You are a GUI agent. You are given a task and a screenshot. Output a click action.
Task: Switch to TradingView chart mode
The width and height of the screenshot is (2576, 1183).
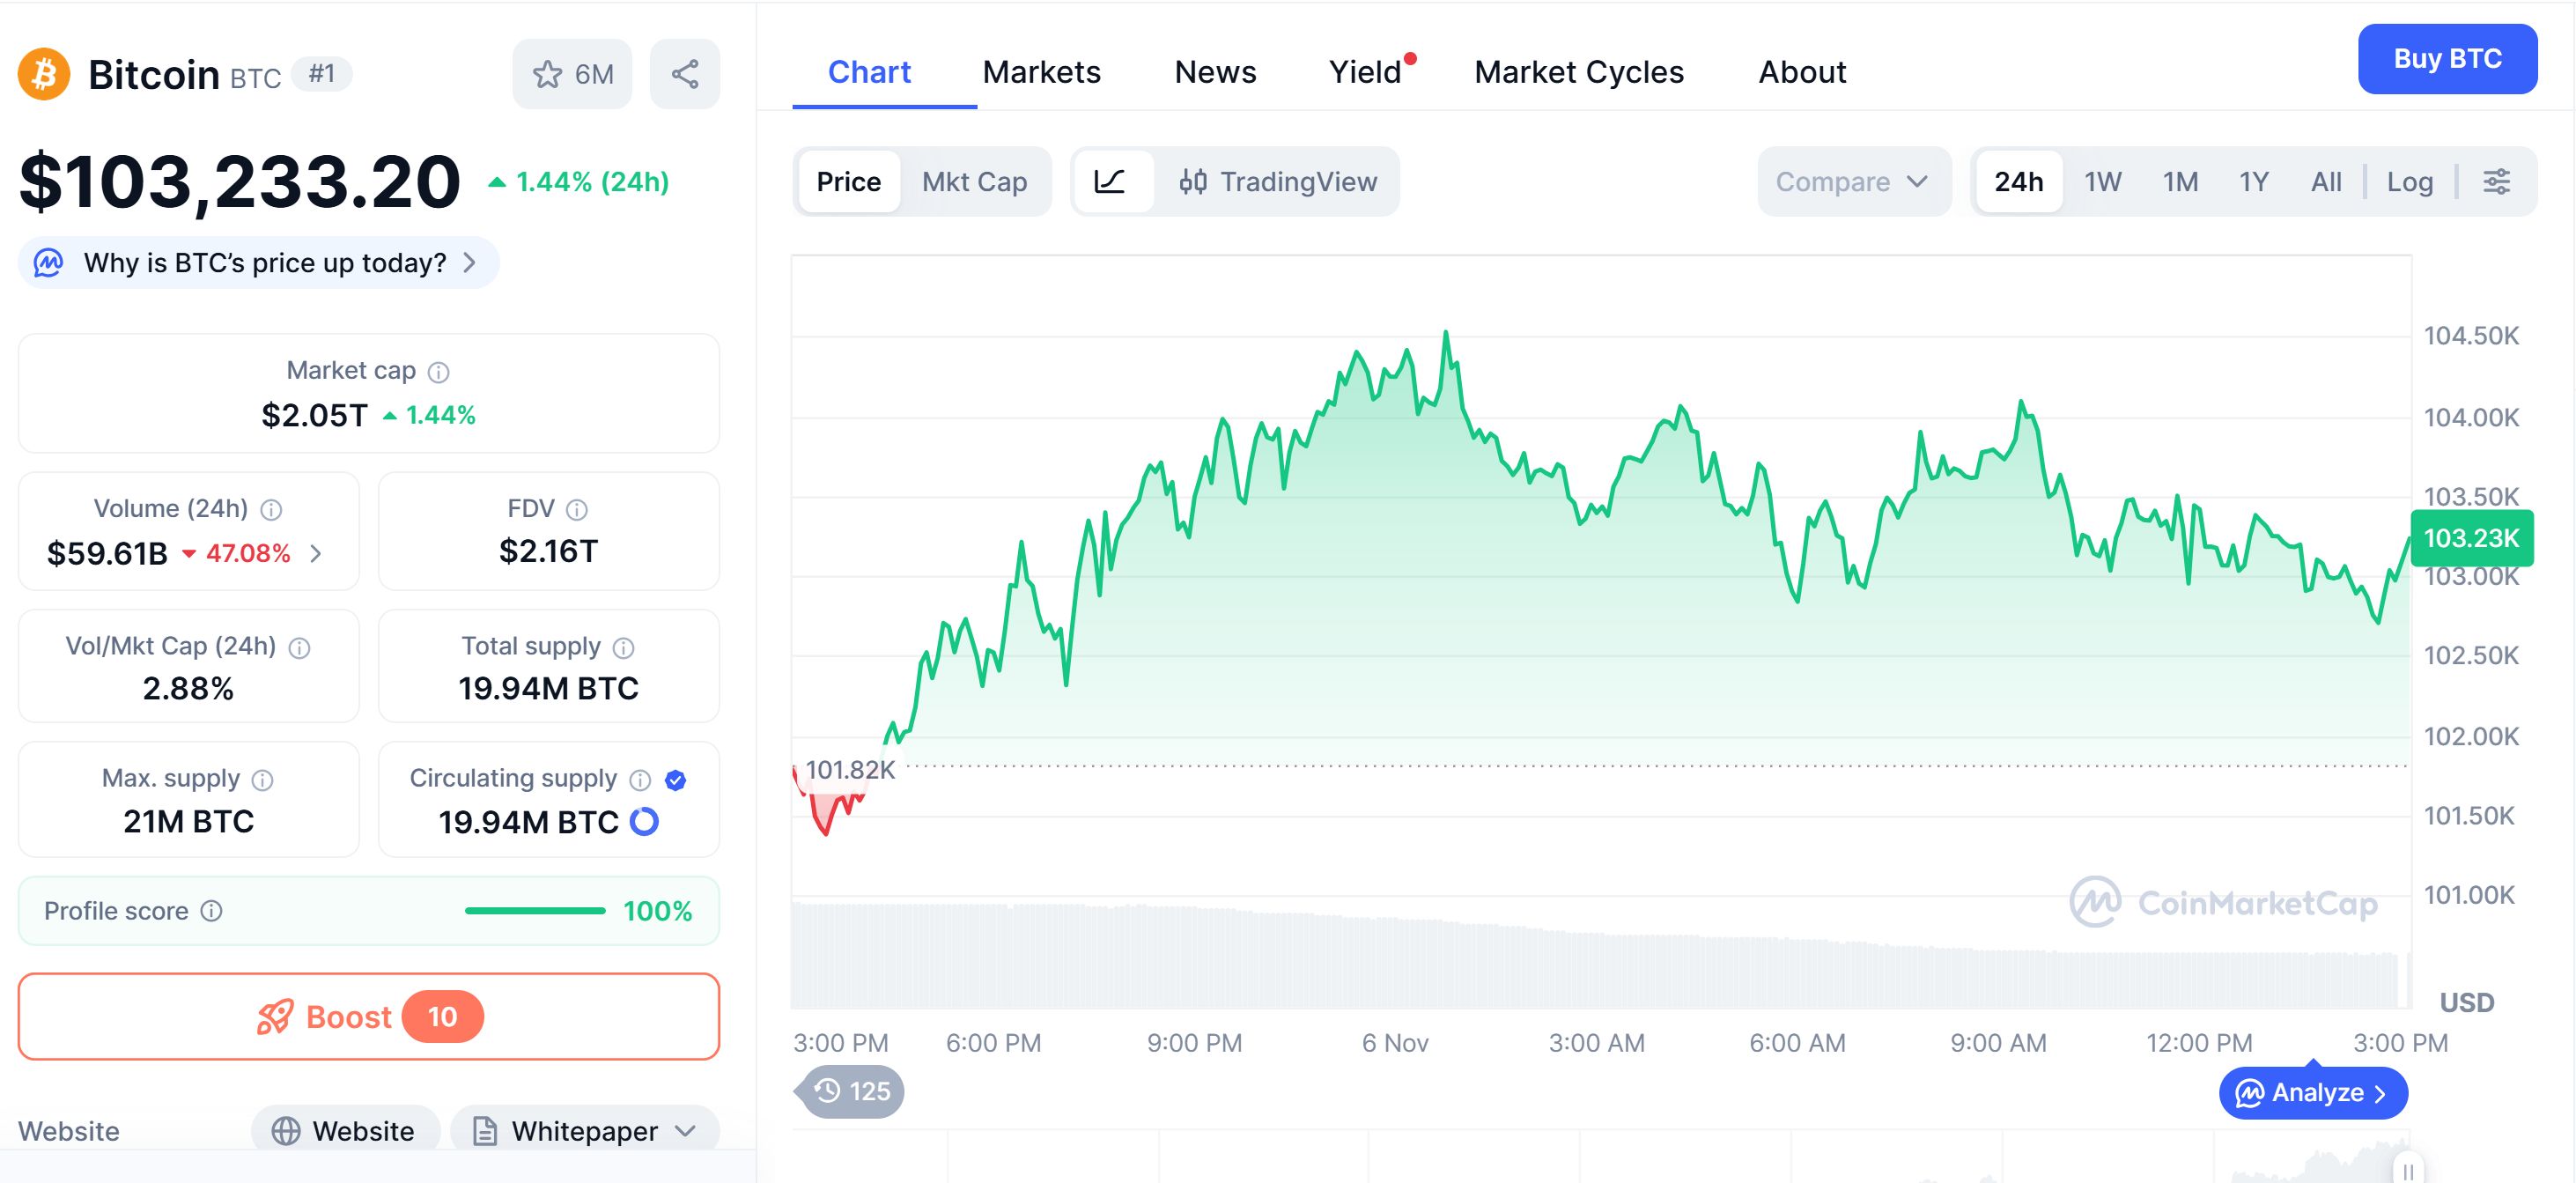point(1278,181)
